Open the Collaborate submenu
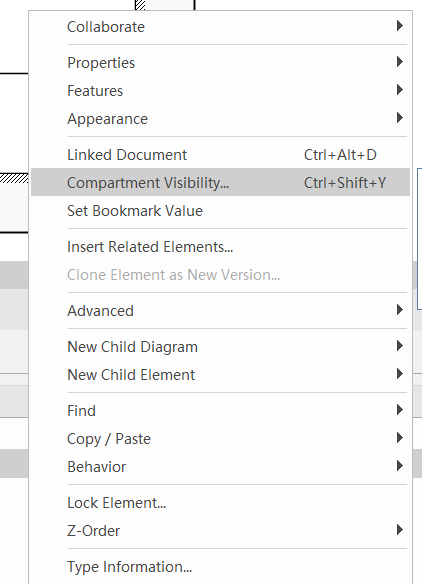 [220, 27]
